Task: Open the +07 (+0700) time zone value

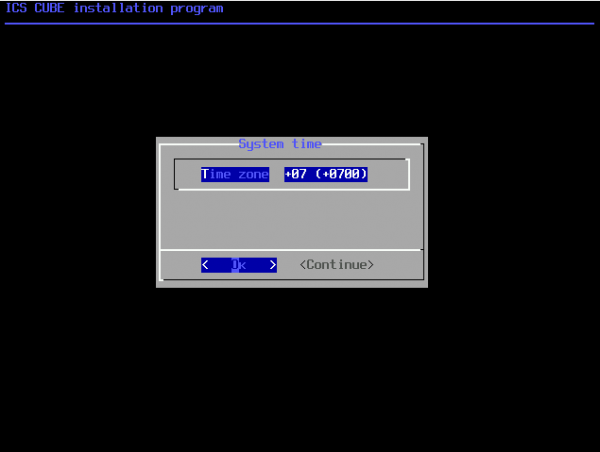Action: 326,174
